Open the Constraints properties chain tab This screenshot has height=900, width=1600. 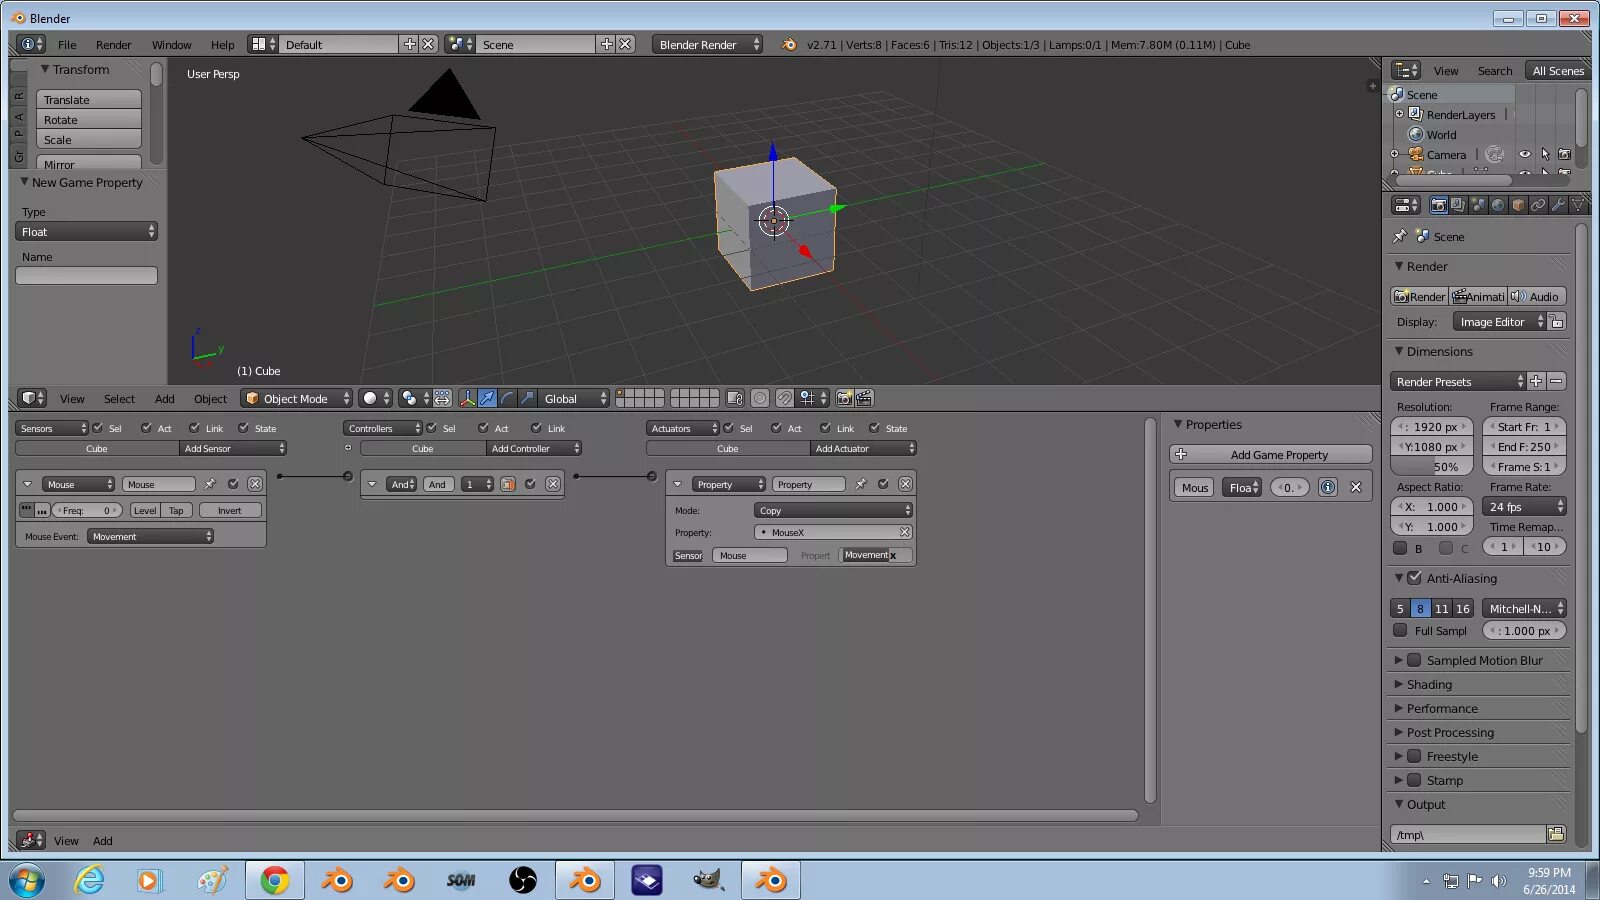(1538, 205)
